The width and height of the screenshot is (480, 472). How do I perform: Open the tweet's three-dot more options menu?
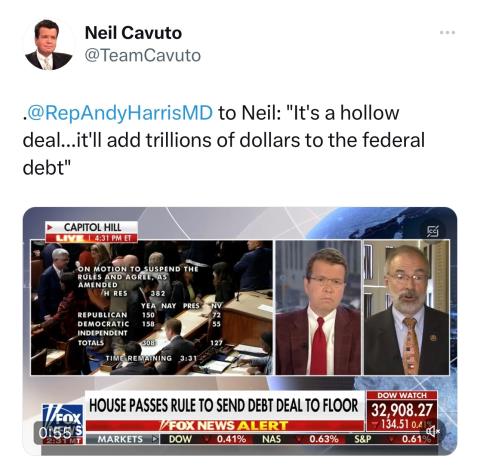coord(447,33)
